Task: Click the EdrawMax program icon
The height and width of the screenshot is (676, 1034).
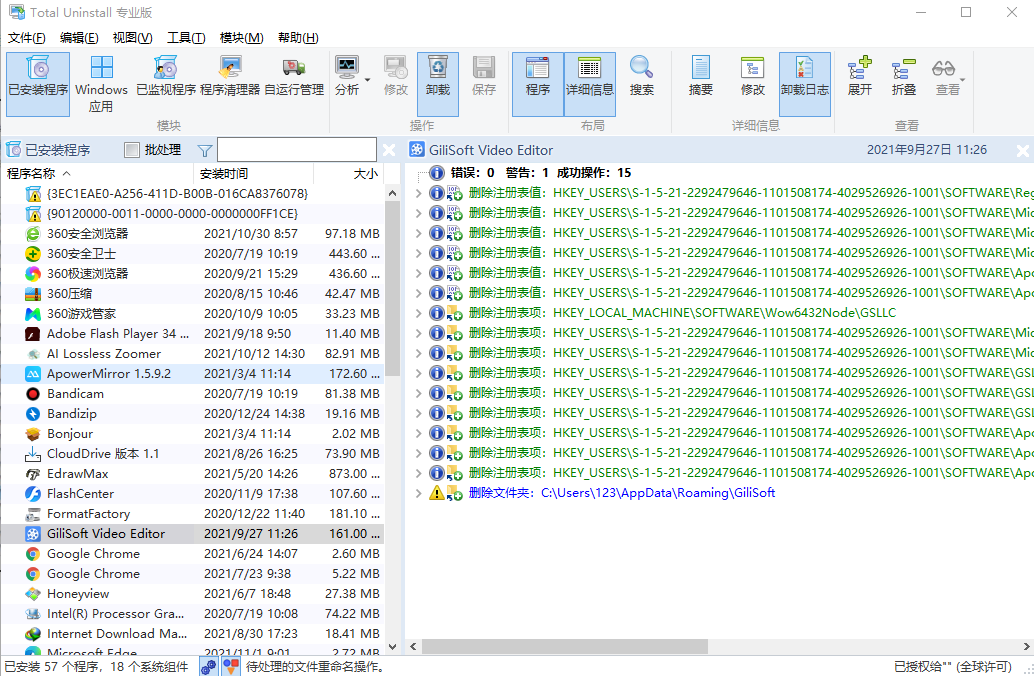Action: 32,474
